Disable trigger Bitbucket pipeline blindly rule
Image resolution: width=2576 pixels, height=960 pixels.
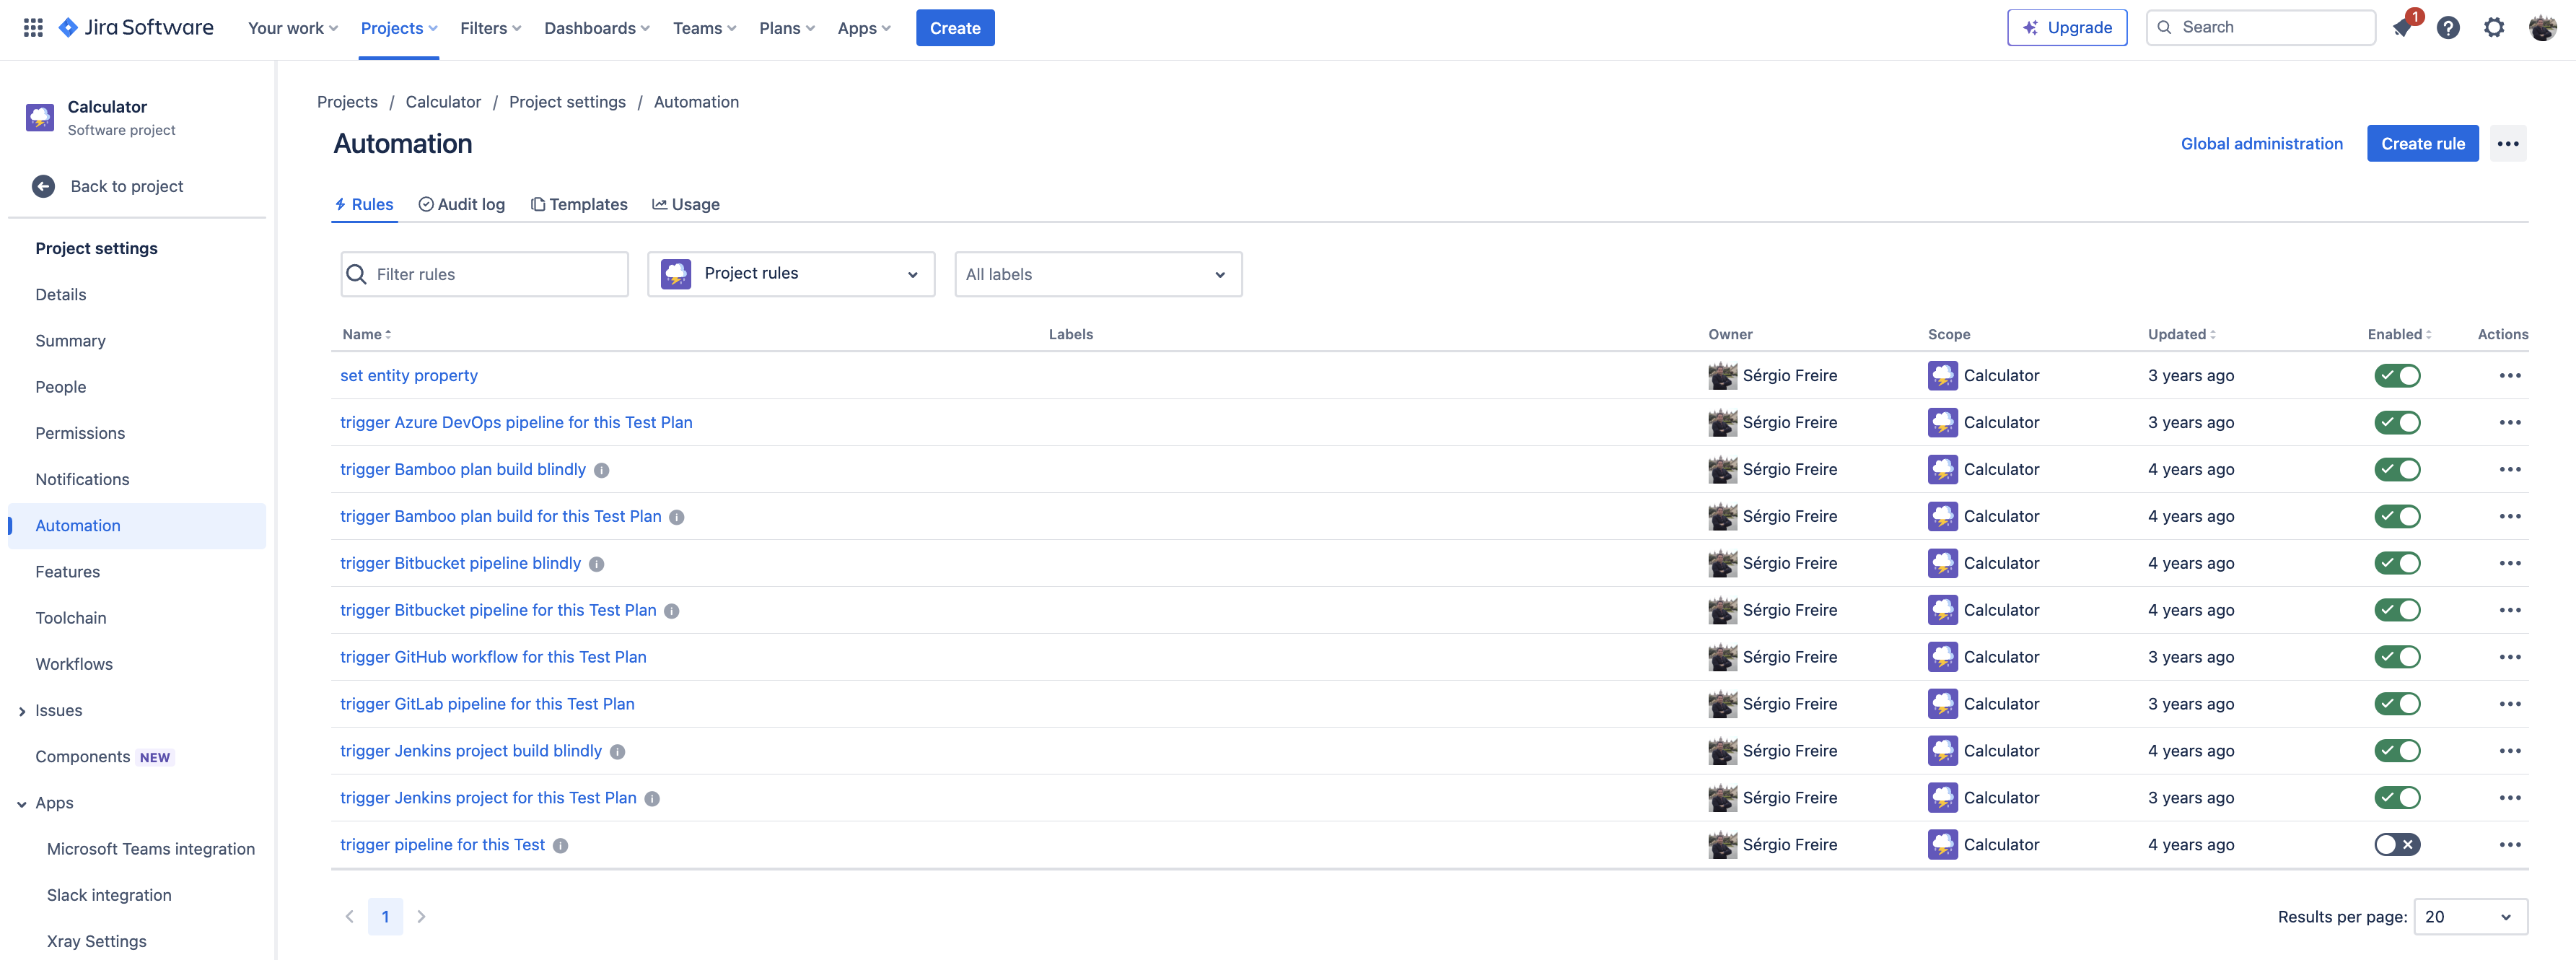[x=2397, y=564]
